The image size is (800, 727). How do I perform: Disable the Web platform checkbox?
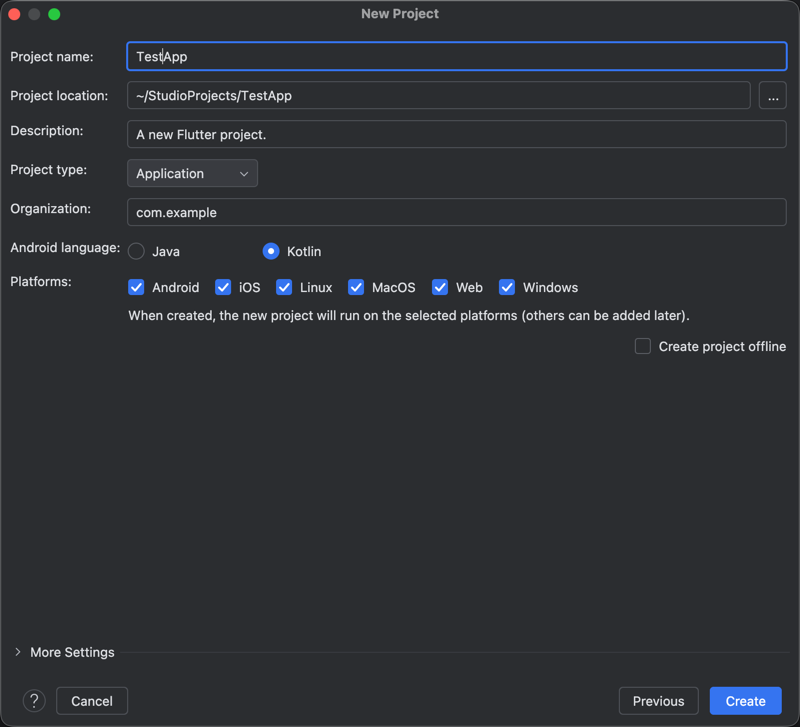(440, 287)
